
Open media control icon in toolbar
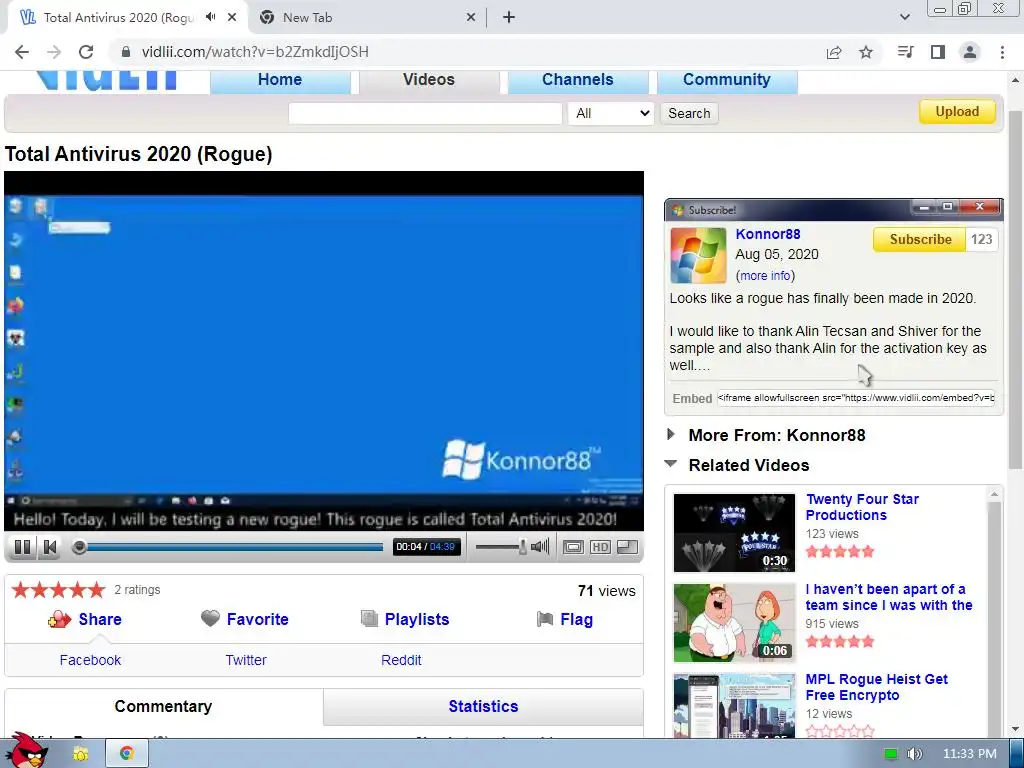[905, 52]
